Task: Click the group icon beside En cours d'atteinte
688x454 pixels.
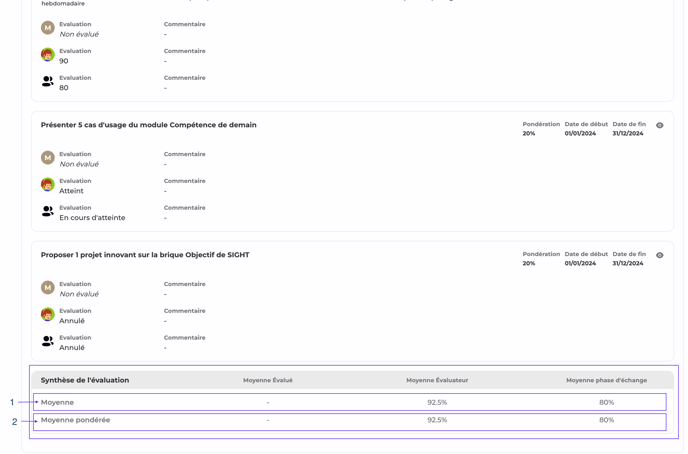Action: (47, 212)
